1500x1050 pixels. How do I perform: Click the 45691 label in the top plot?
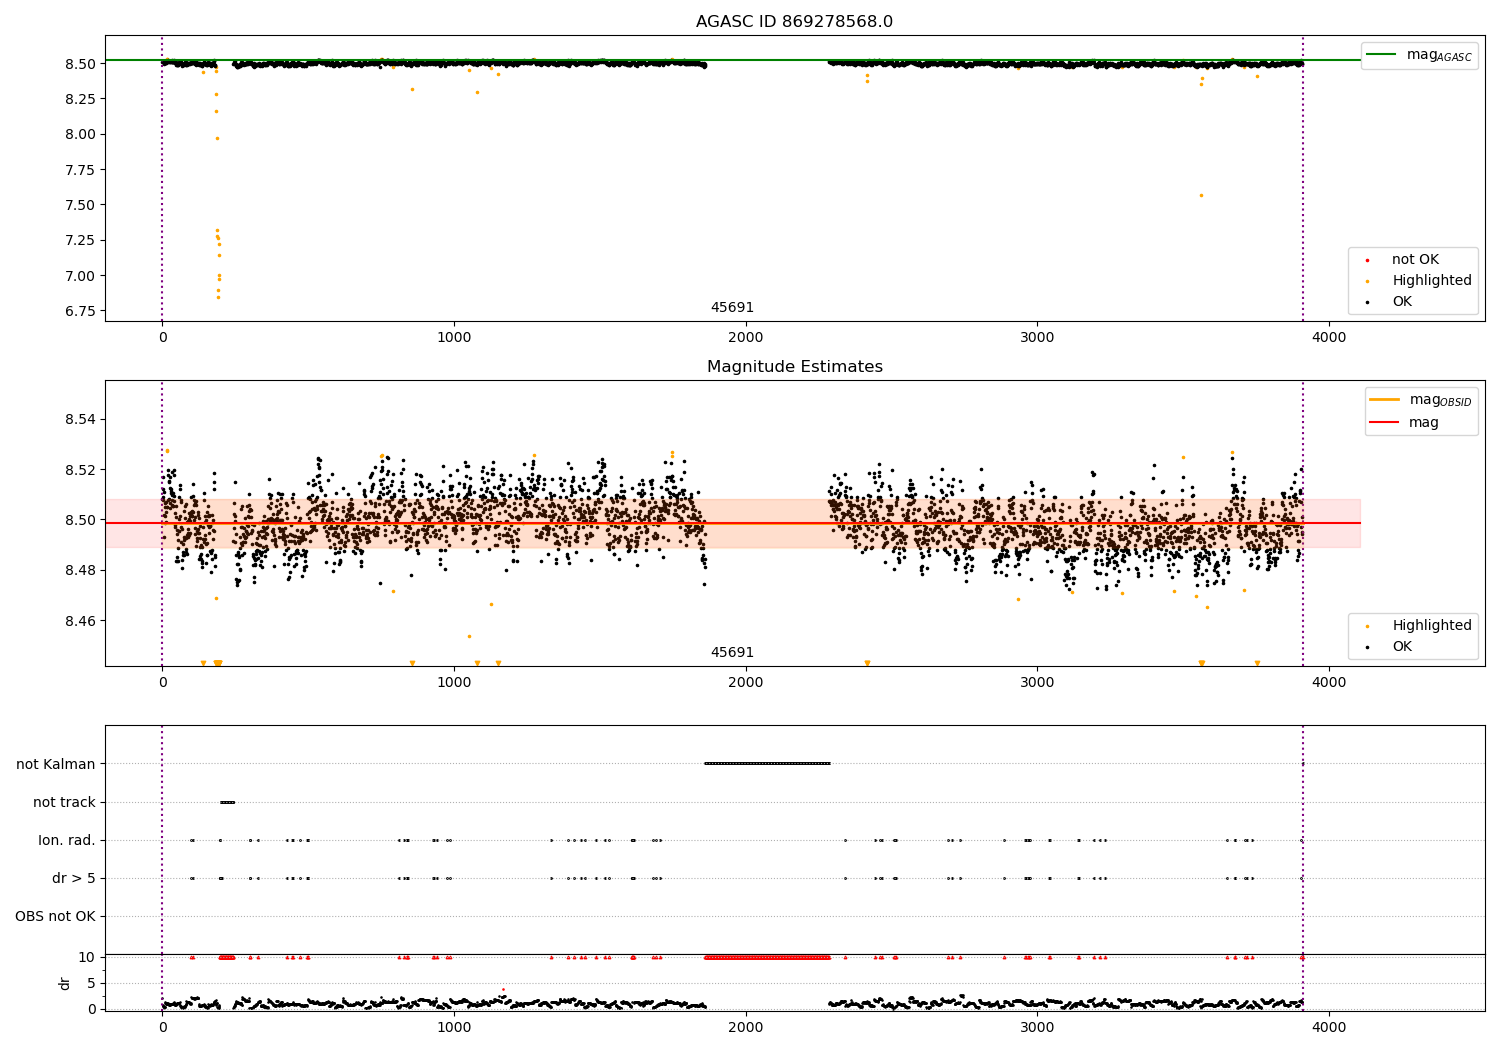coord(732,308)
